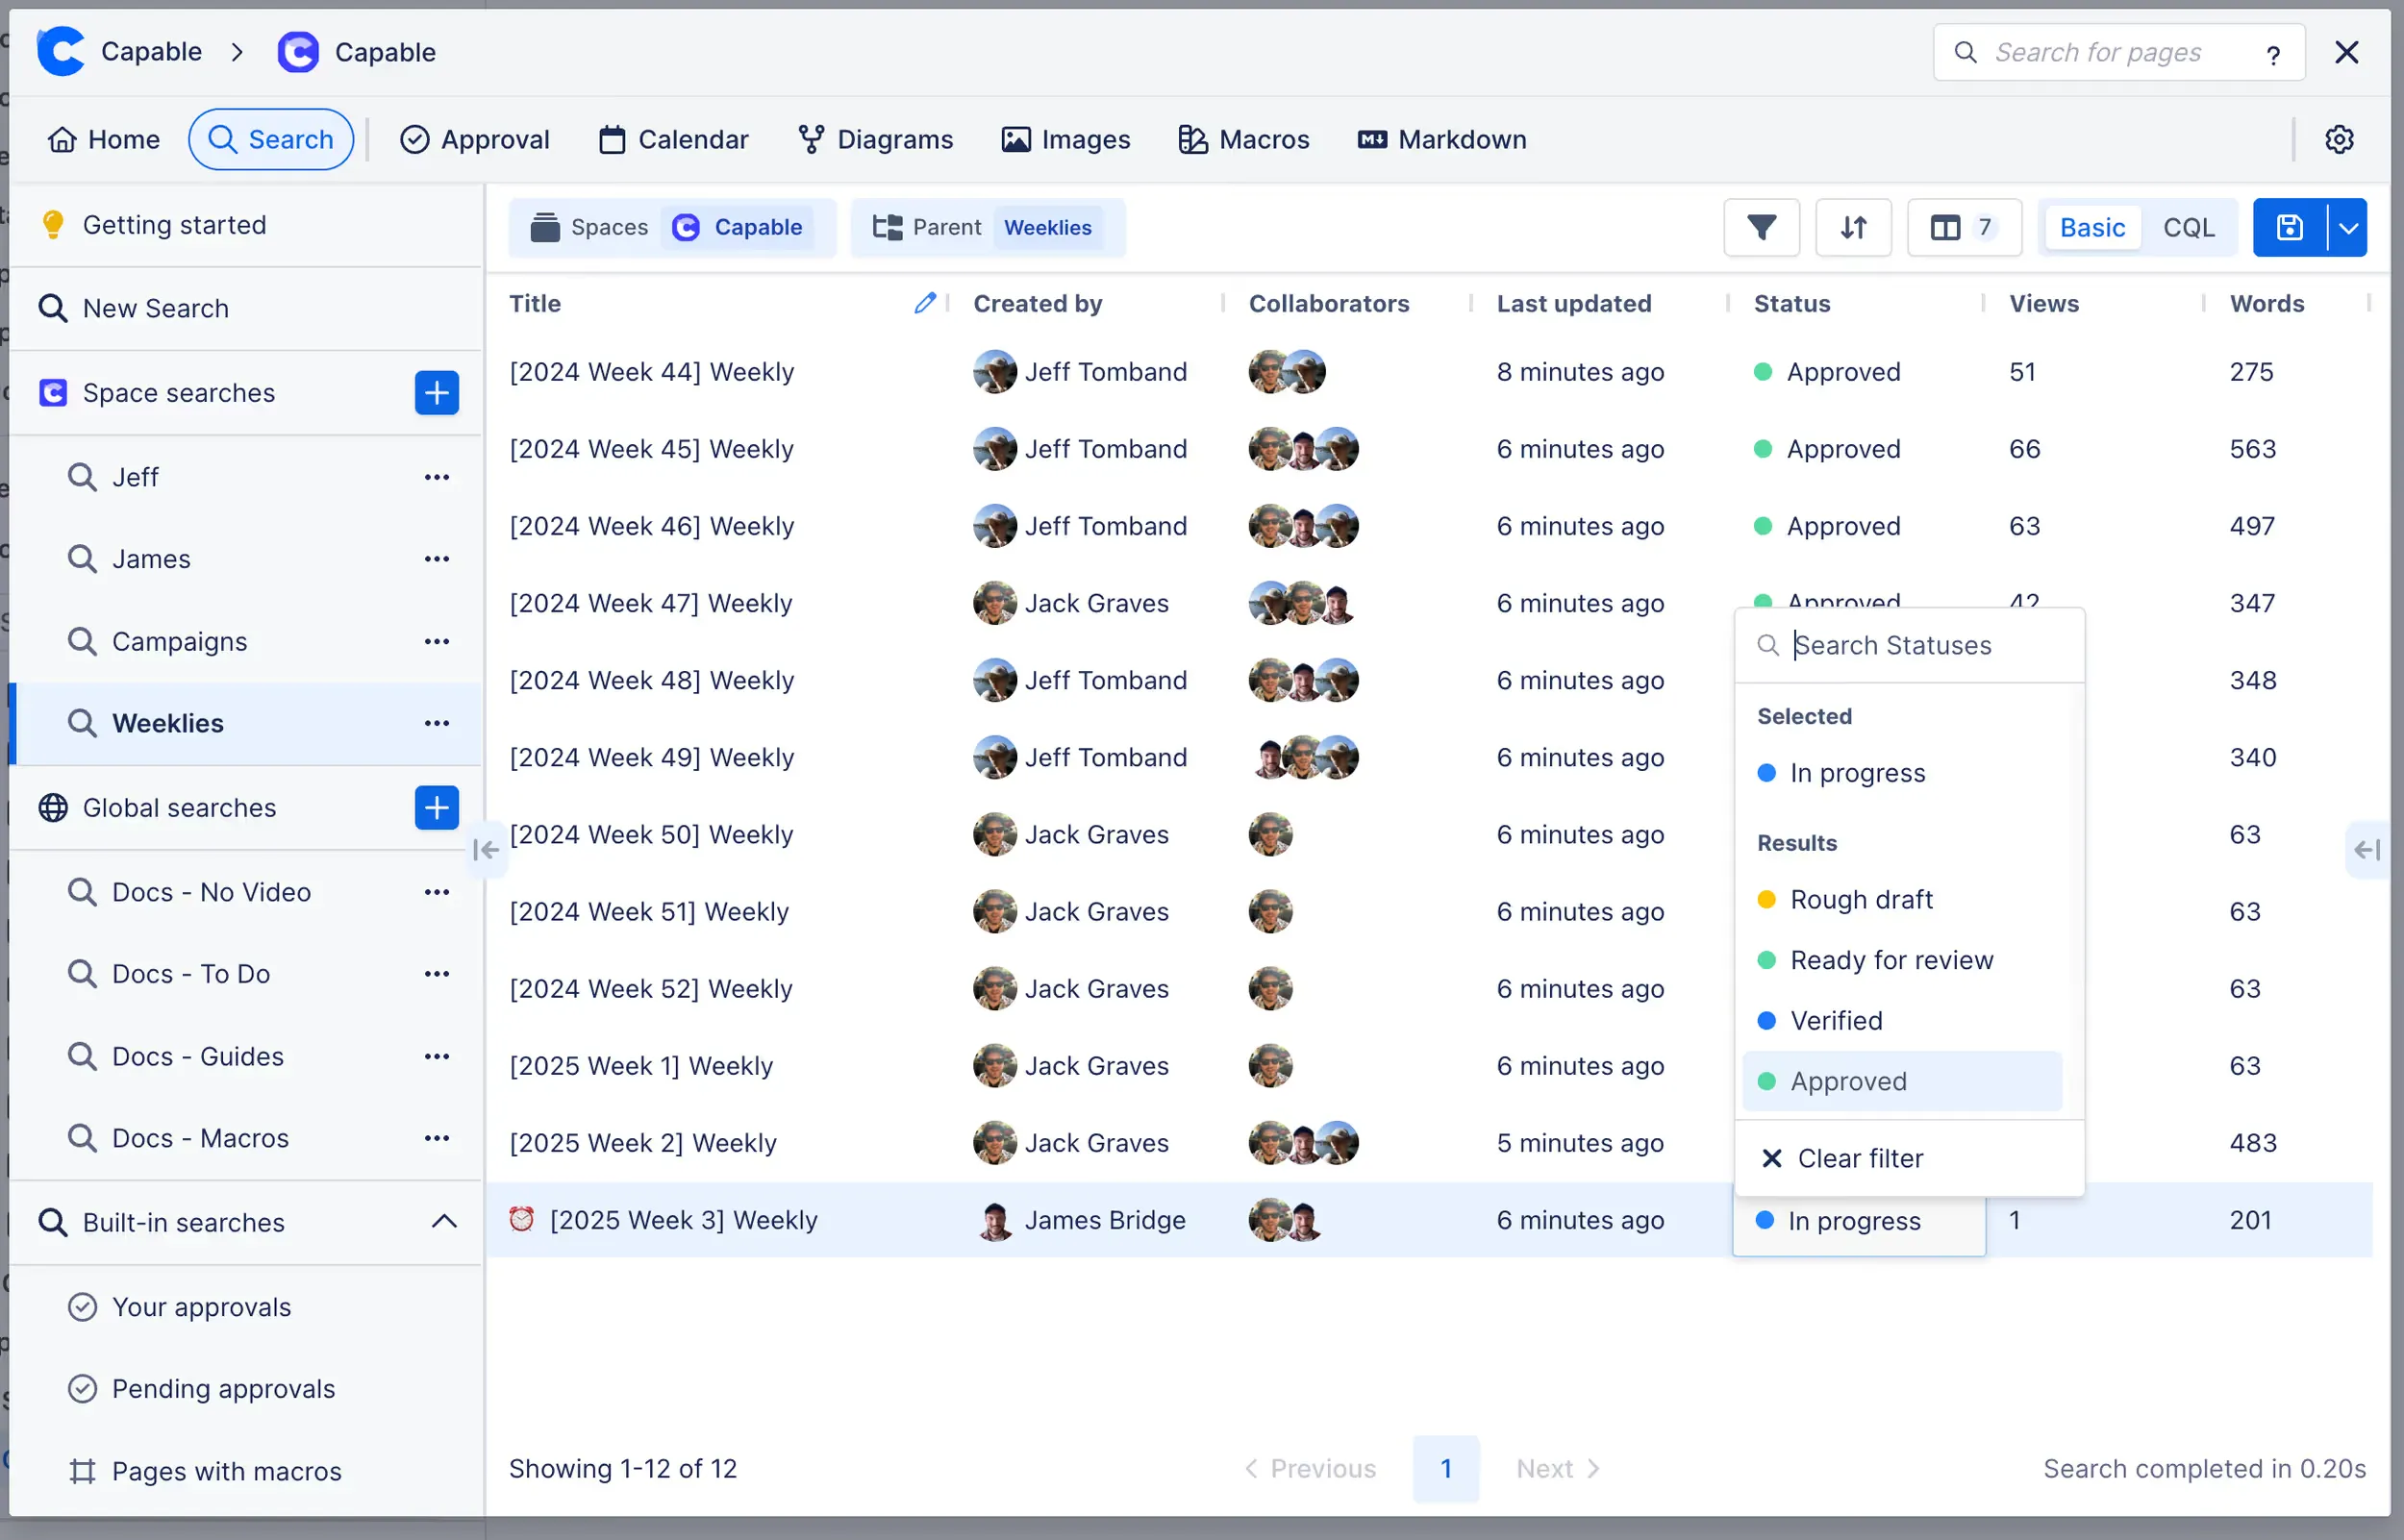Open more options for Docs - Guides
The height and width of the screenshot is (1540, 2404).
[x=437, y=1057]
